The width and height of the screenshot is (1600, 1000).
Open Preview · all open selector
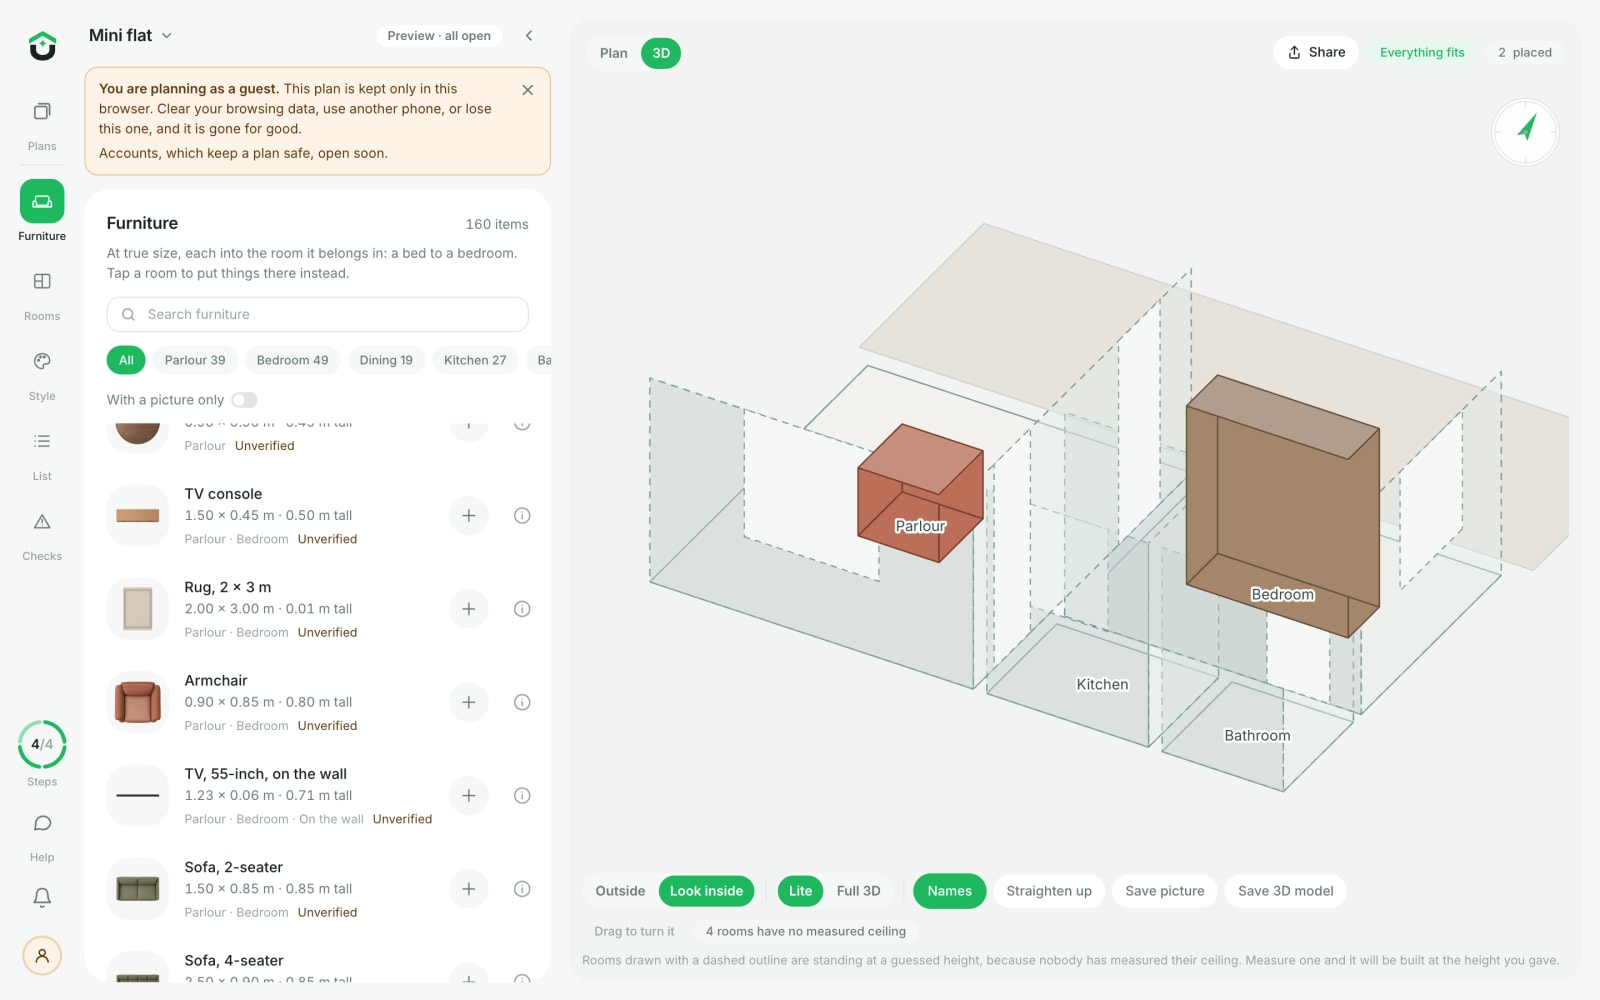pos(439,36)
